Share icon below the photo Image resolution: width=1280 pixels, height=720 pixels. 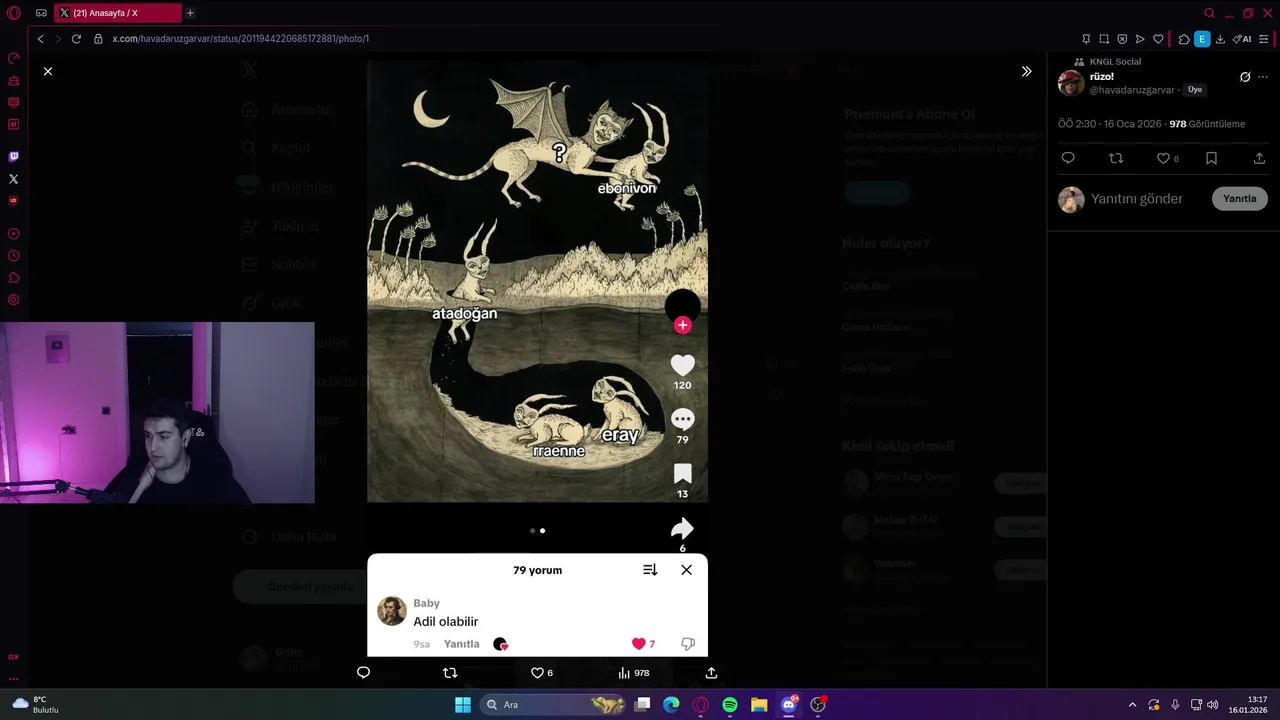(711, 673)
